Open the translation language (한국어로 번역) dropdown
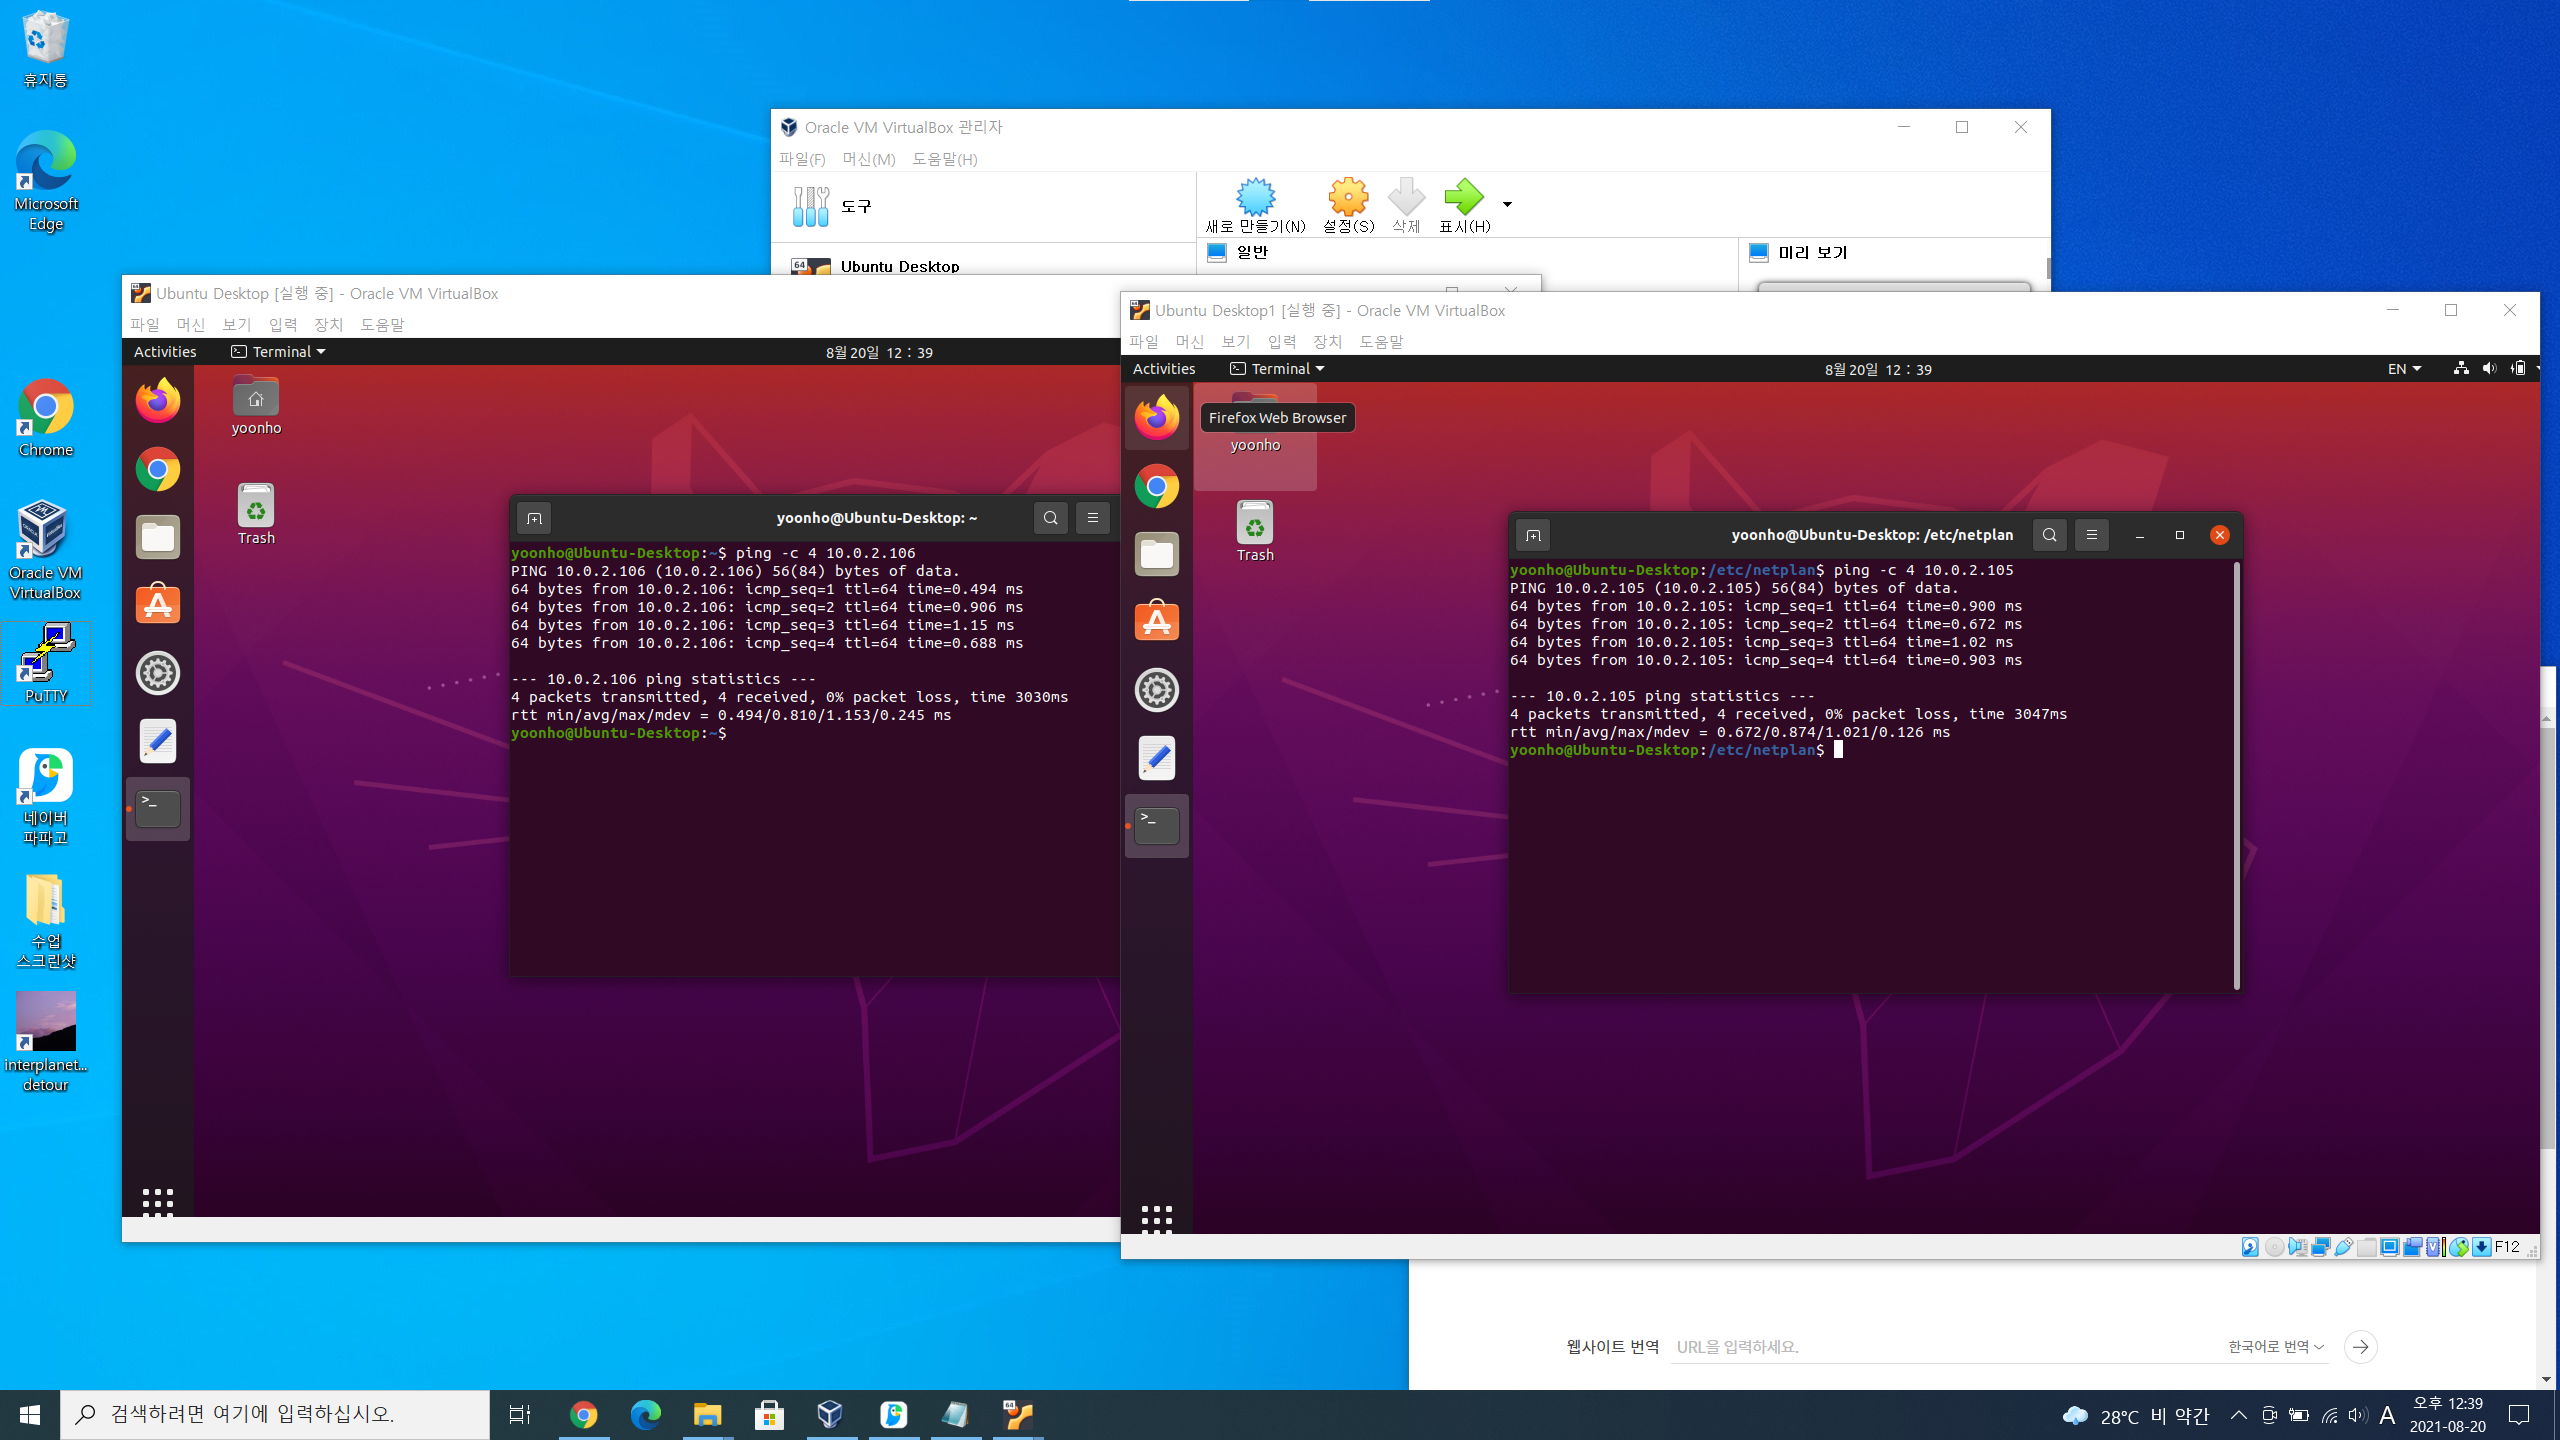The height and width of the screenshot is (1440, 2560). [x=2275, y=1347]
